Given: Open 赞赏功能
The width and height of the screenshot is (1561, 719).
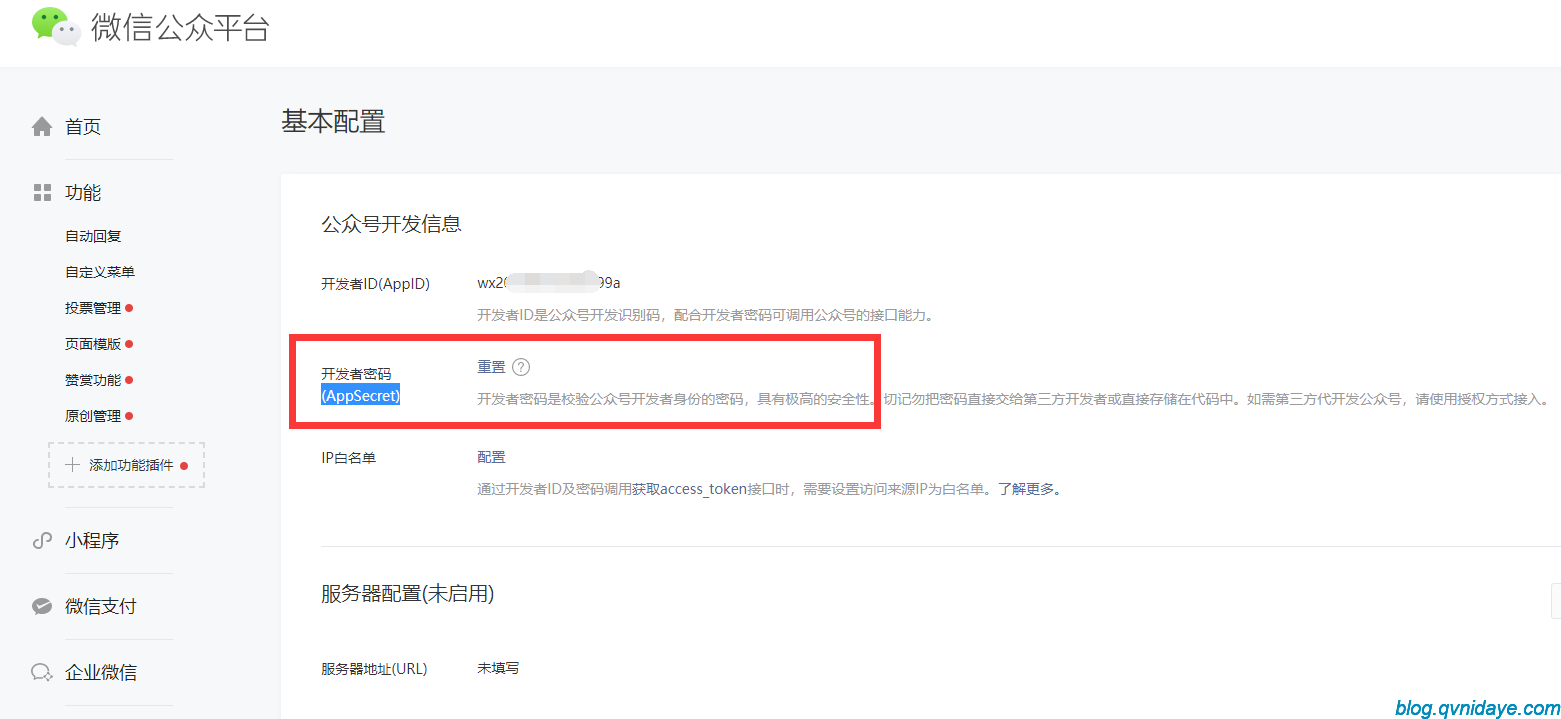Looking at the screenshot, I should (93, 380).
